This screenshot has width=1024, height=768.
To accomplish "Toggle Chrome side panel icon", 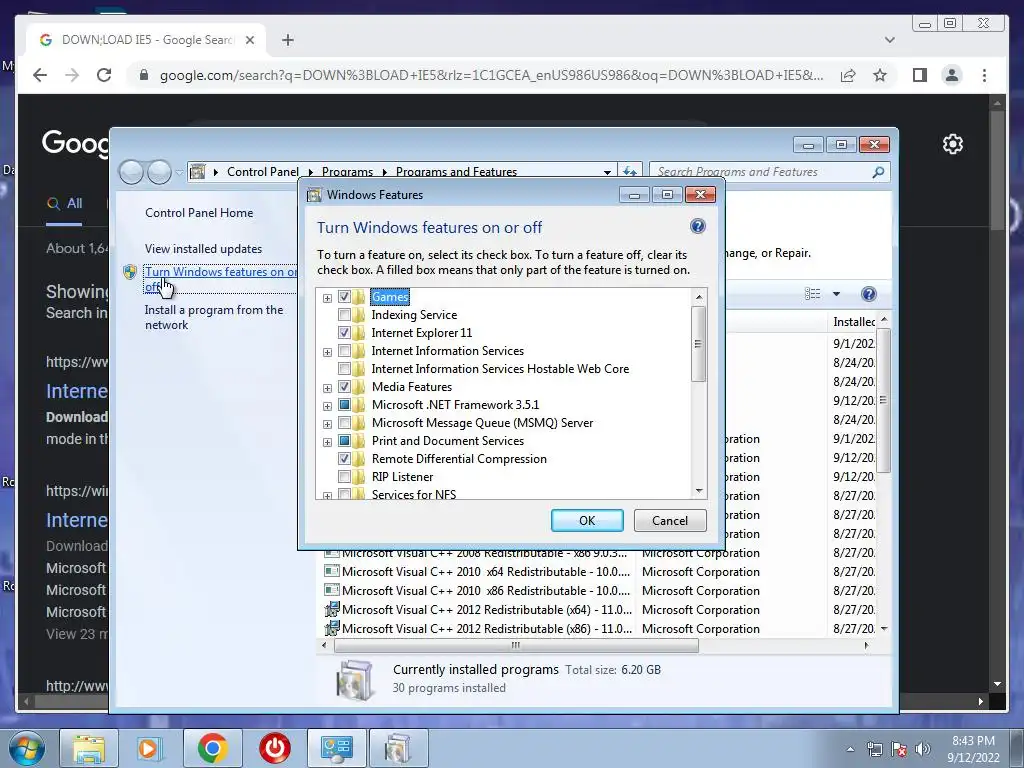I will tap(920, 75).
